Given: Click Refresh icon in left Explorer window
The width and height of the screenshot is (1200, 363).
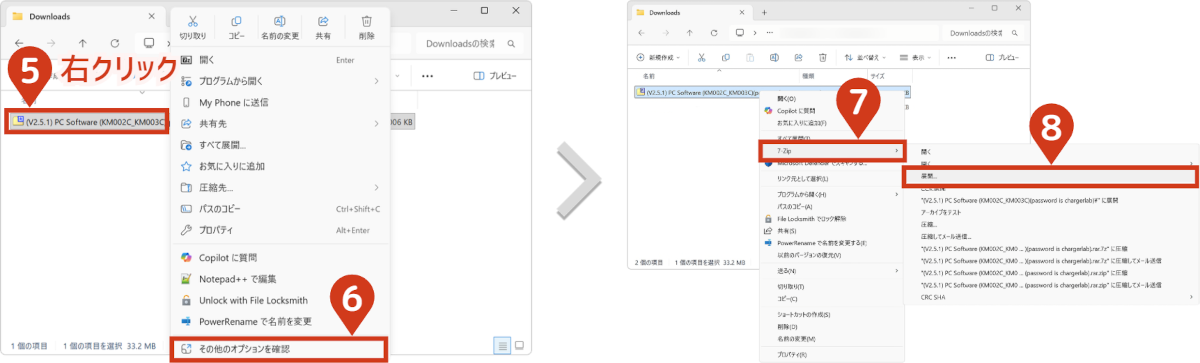Looking at the screenshot, I should tap(115, 44).
